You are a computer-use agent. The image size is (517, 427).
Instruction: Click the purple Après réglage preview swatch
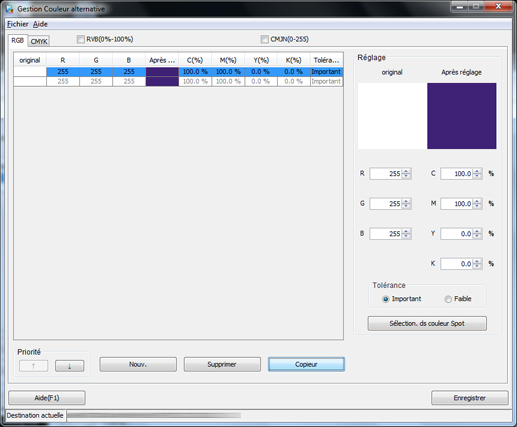462,116
